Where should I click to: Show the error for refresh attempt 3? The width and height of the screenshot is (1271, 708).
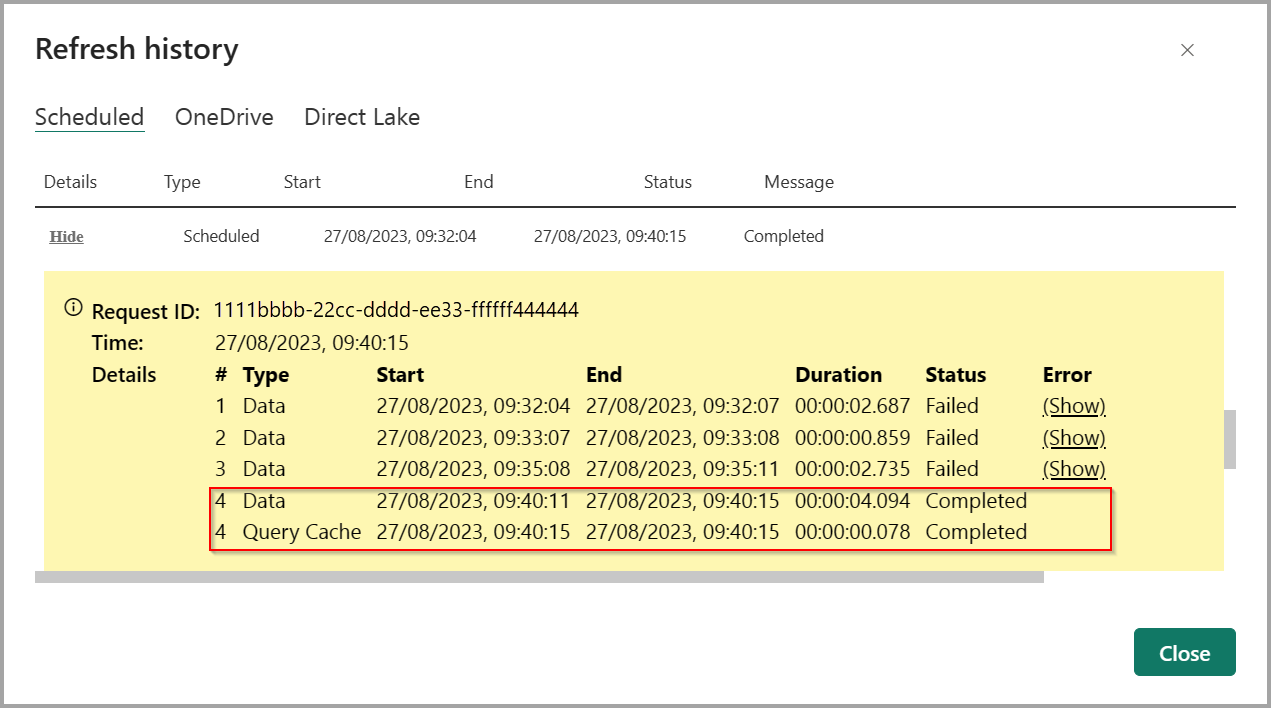point(1073,468)
